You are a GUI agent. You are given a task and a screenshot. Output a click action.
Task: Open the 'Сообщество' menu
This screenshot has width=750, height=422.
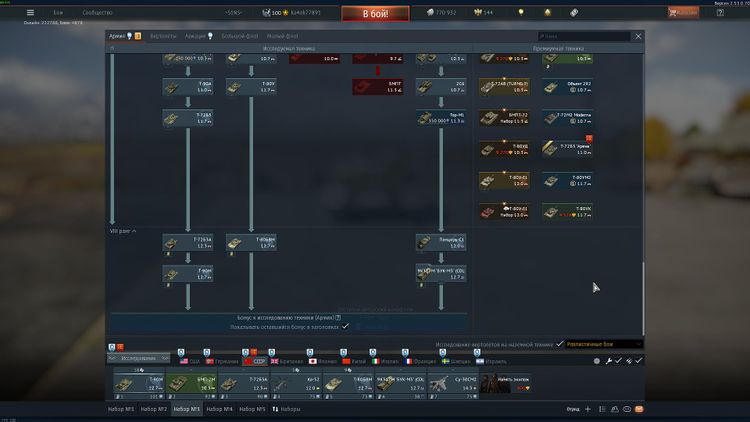97,13
